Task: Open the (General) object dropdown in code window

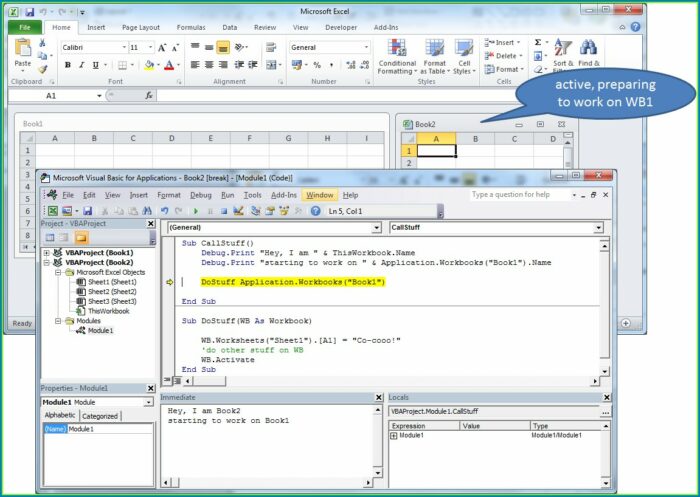Action: pos(377,228)
